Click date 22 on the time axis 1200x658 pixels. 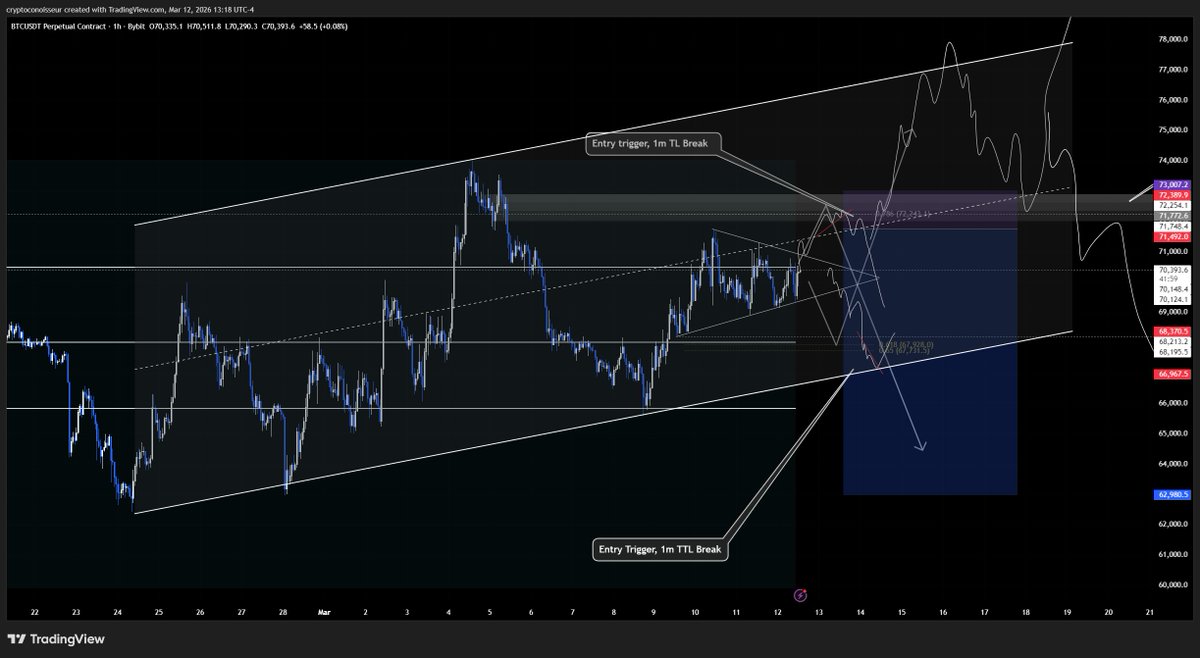click(x=35, y=610)
